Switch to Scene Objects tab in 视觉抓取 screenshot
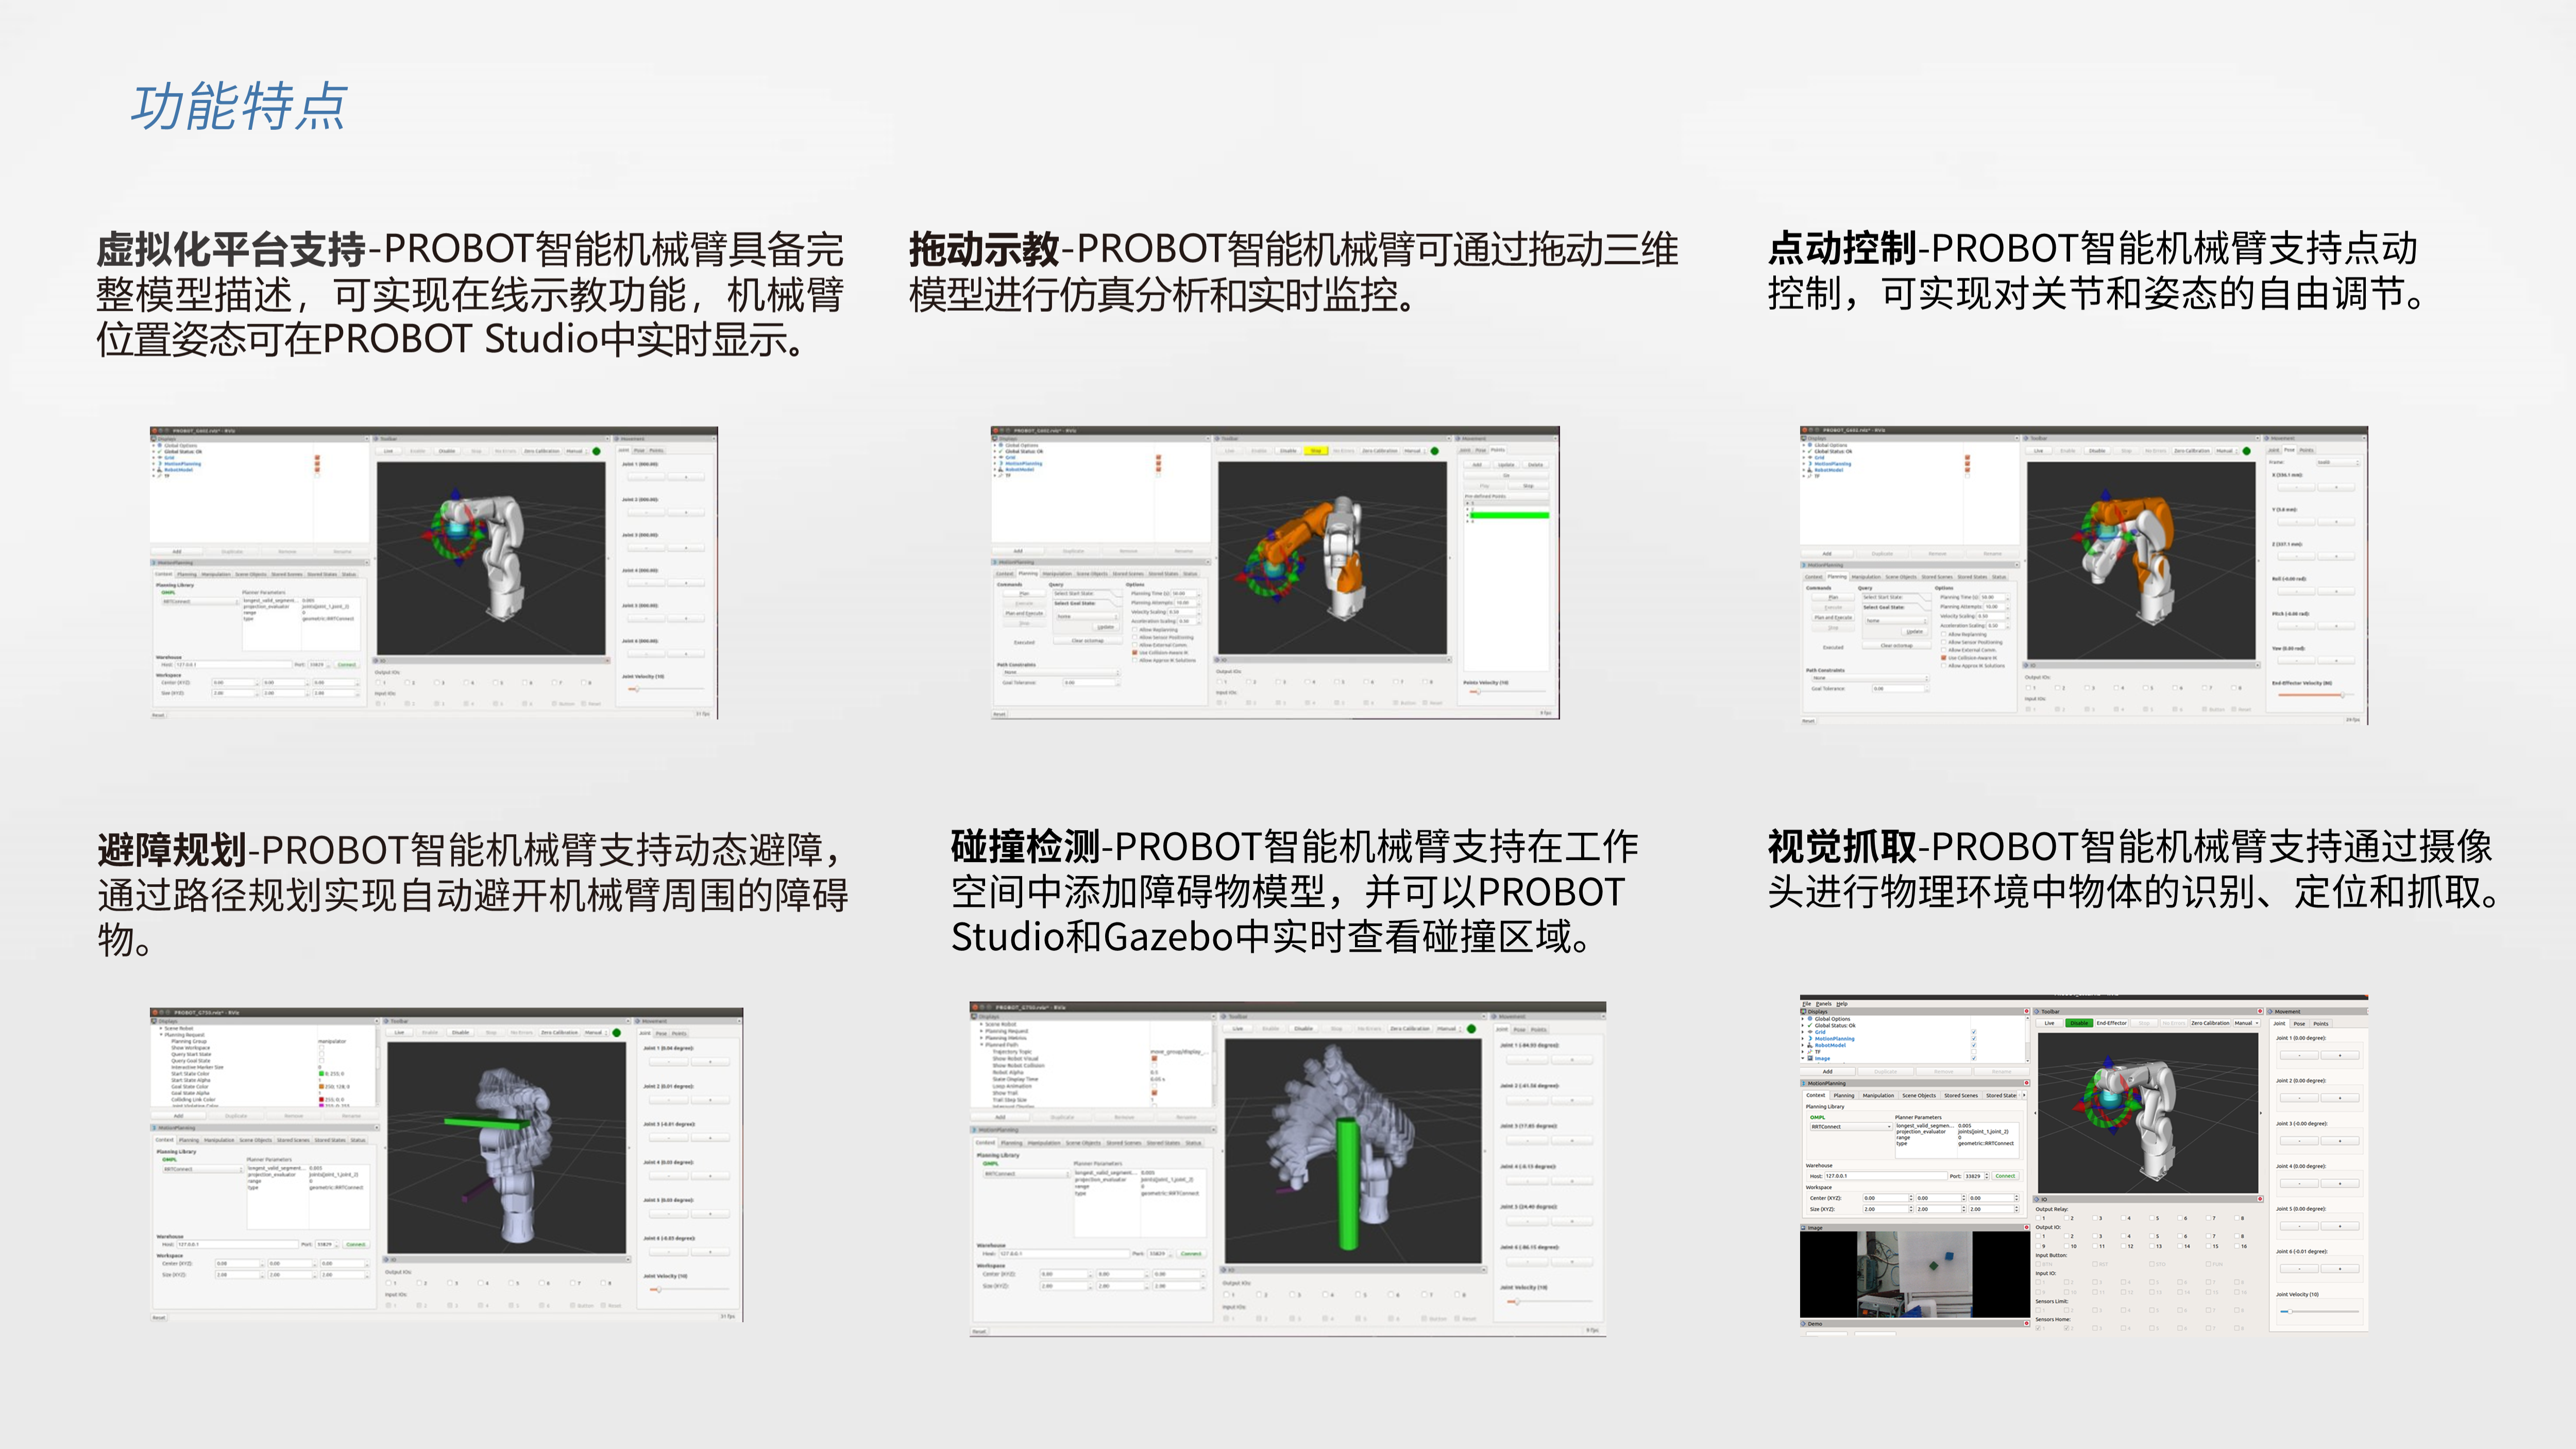 pyautogui.click(x=1919, y=1096)
